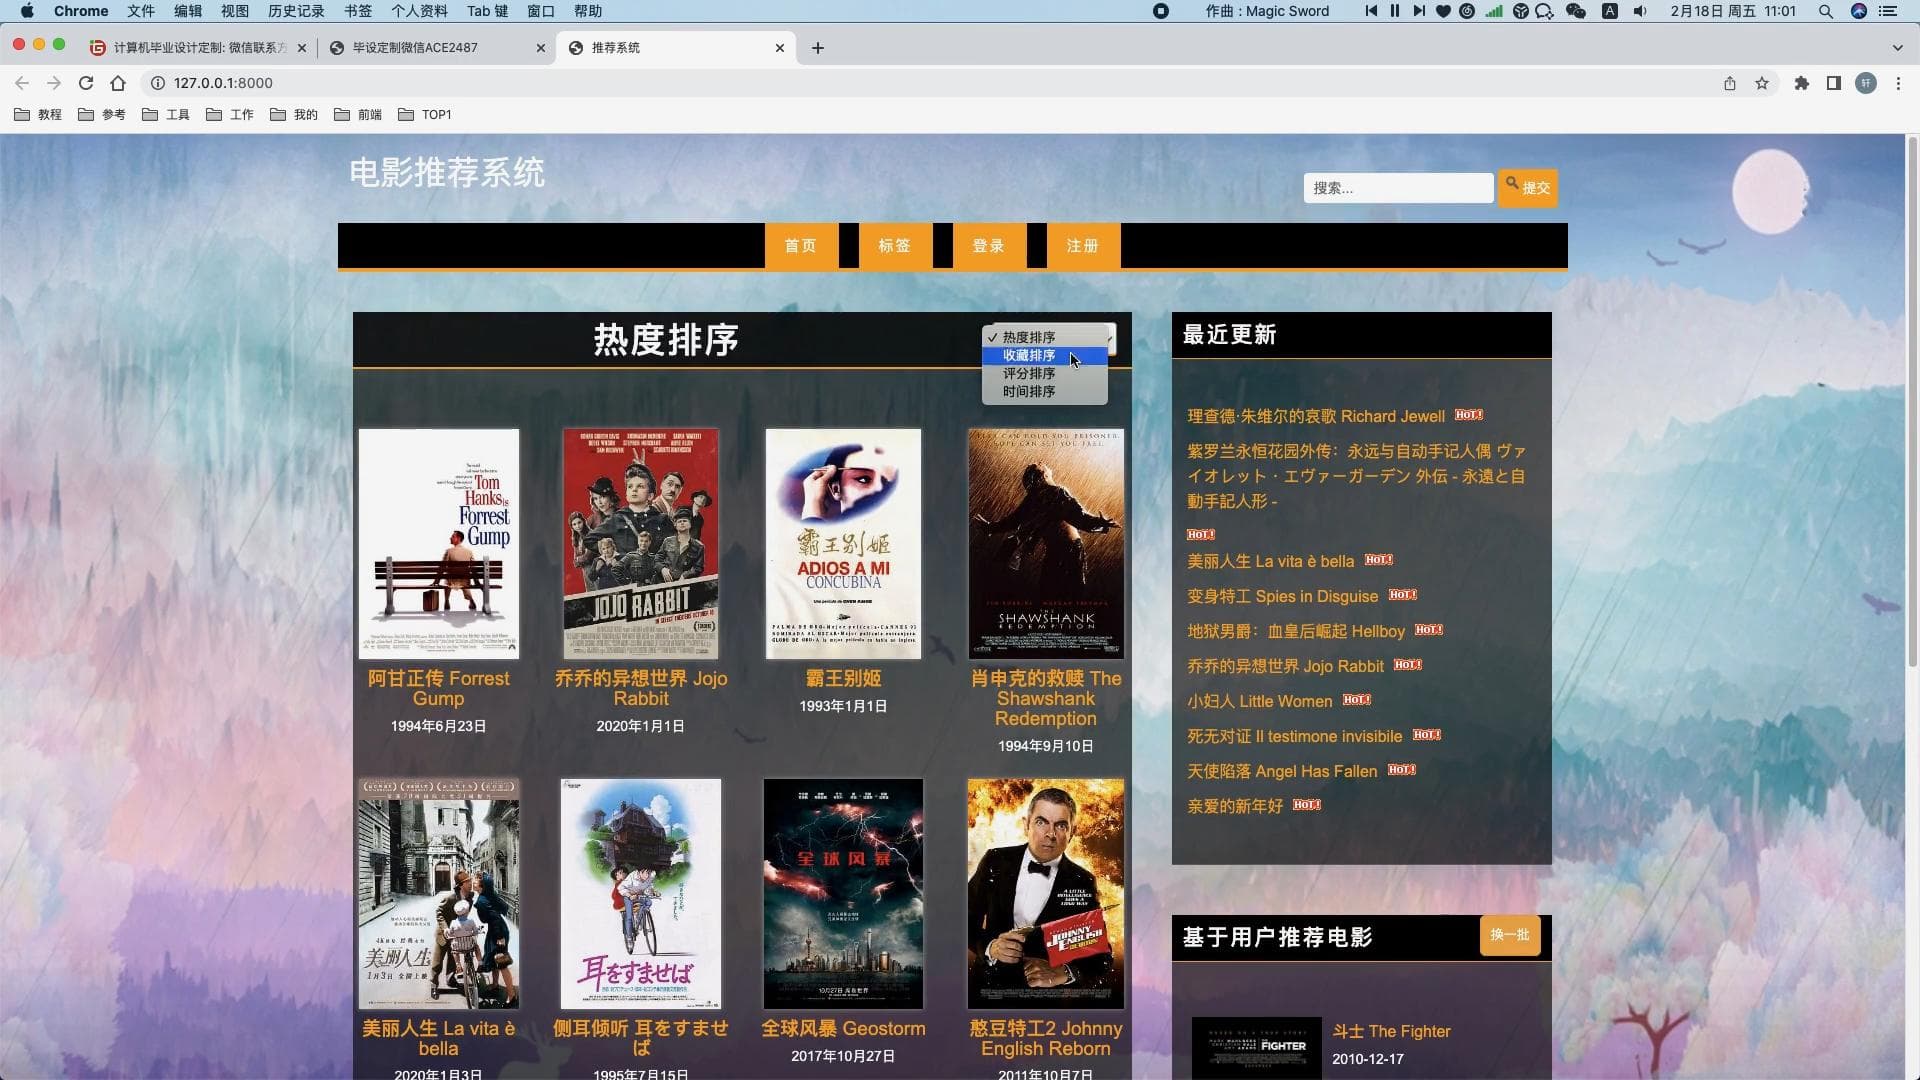
Task: Click the volume speaker icon in menu bar
Action: click(1640, 11)
